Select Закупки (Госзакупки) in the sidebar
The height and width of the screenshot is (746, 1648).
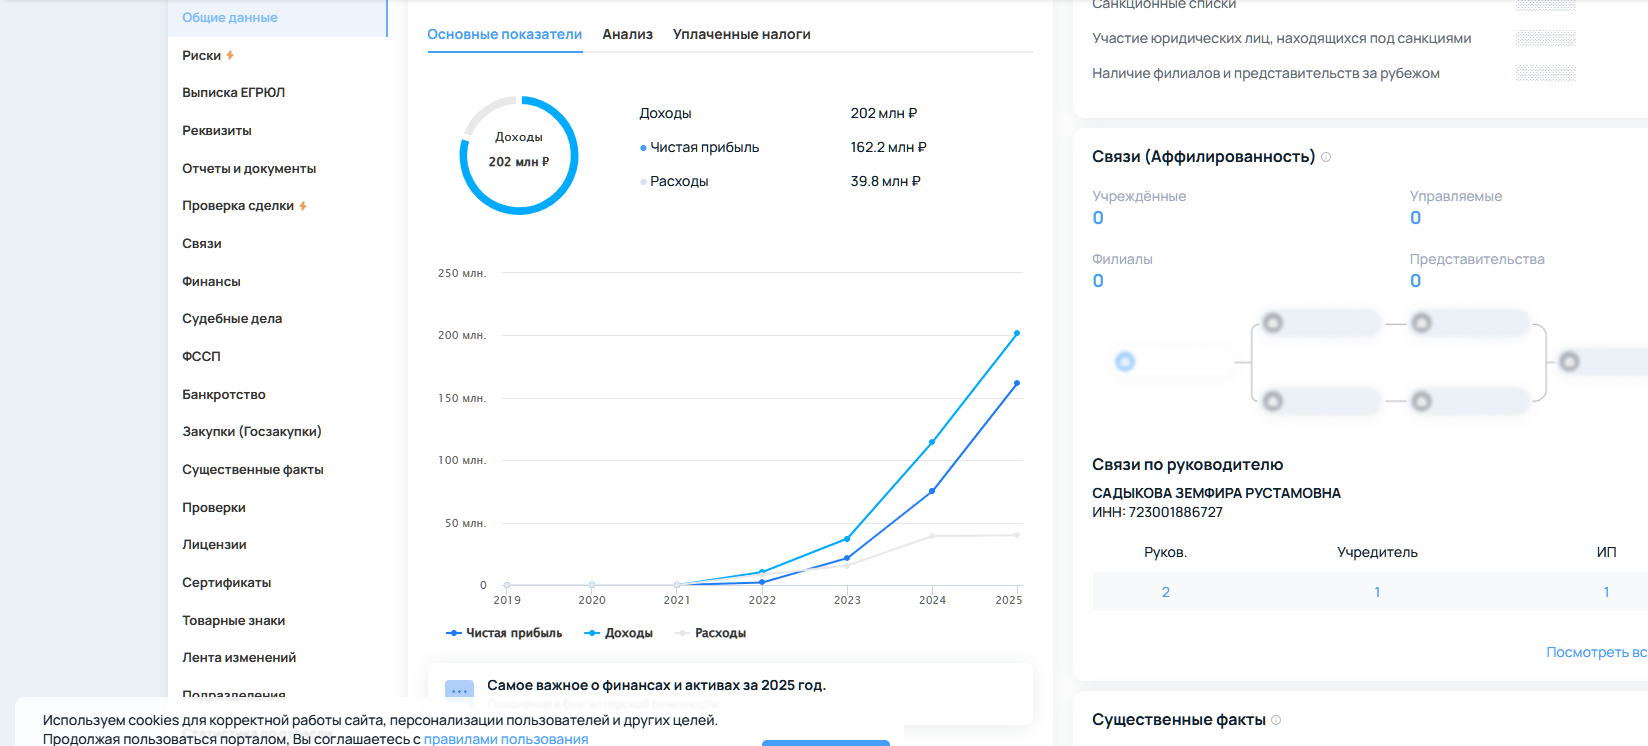click(251, 432)
